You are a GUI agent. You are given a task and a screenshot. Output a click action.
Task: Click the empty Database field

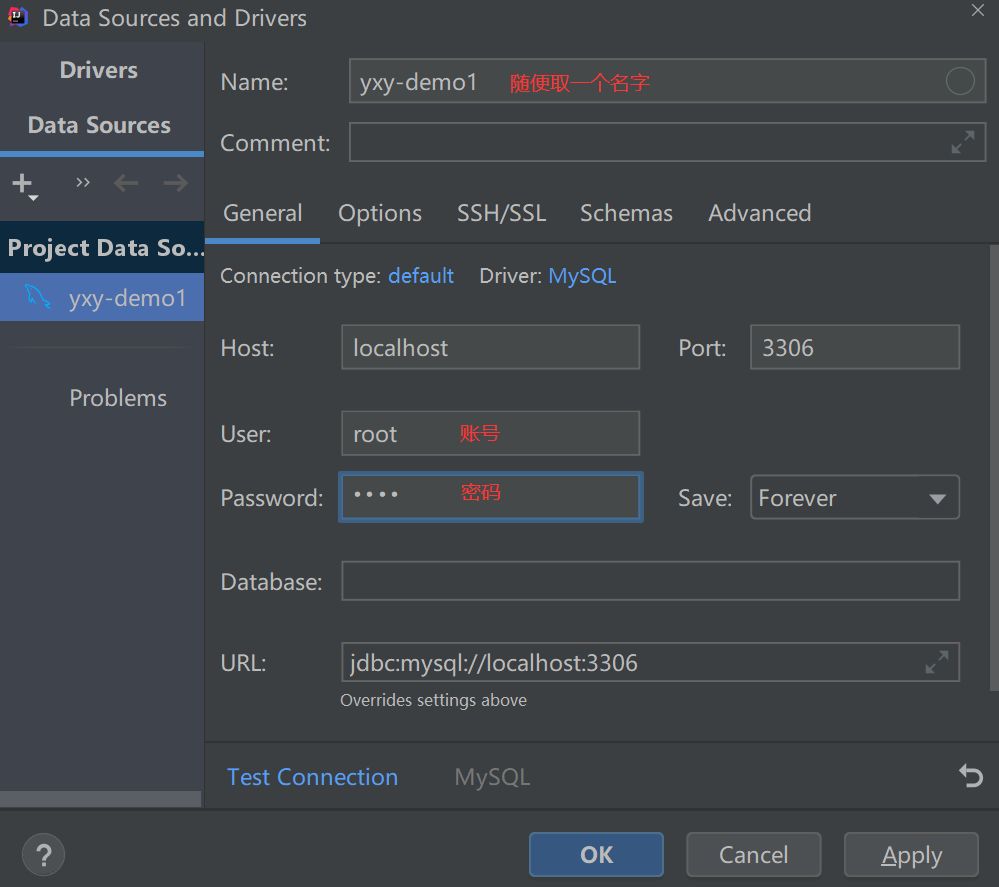click(x=650, y=581)
